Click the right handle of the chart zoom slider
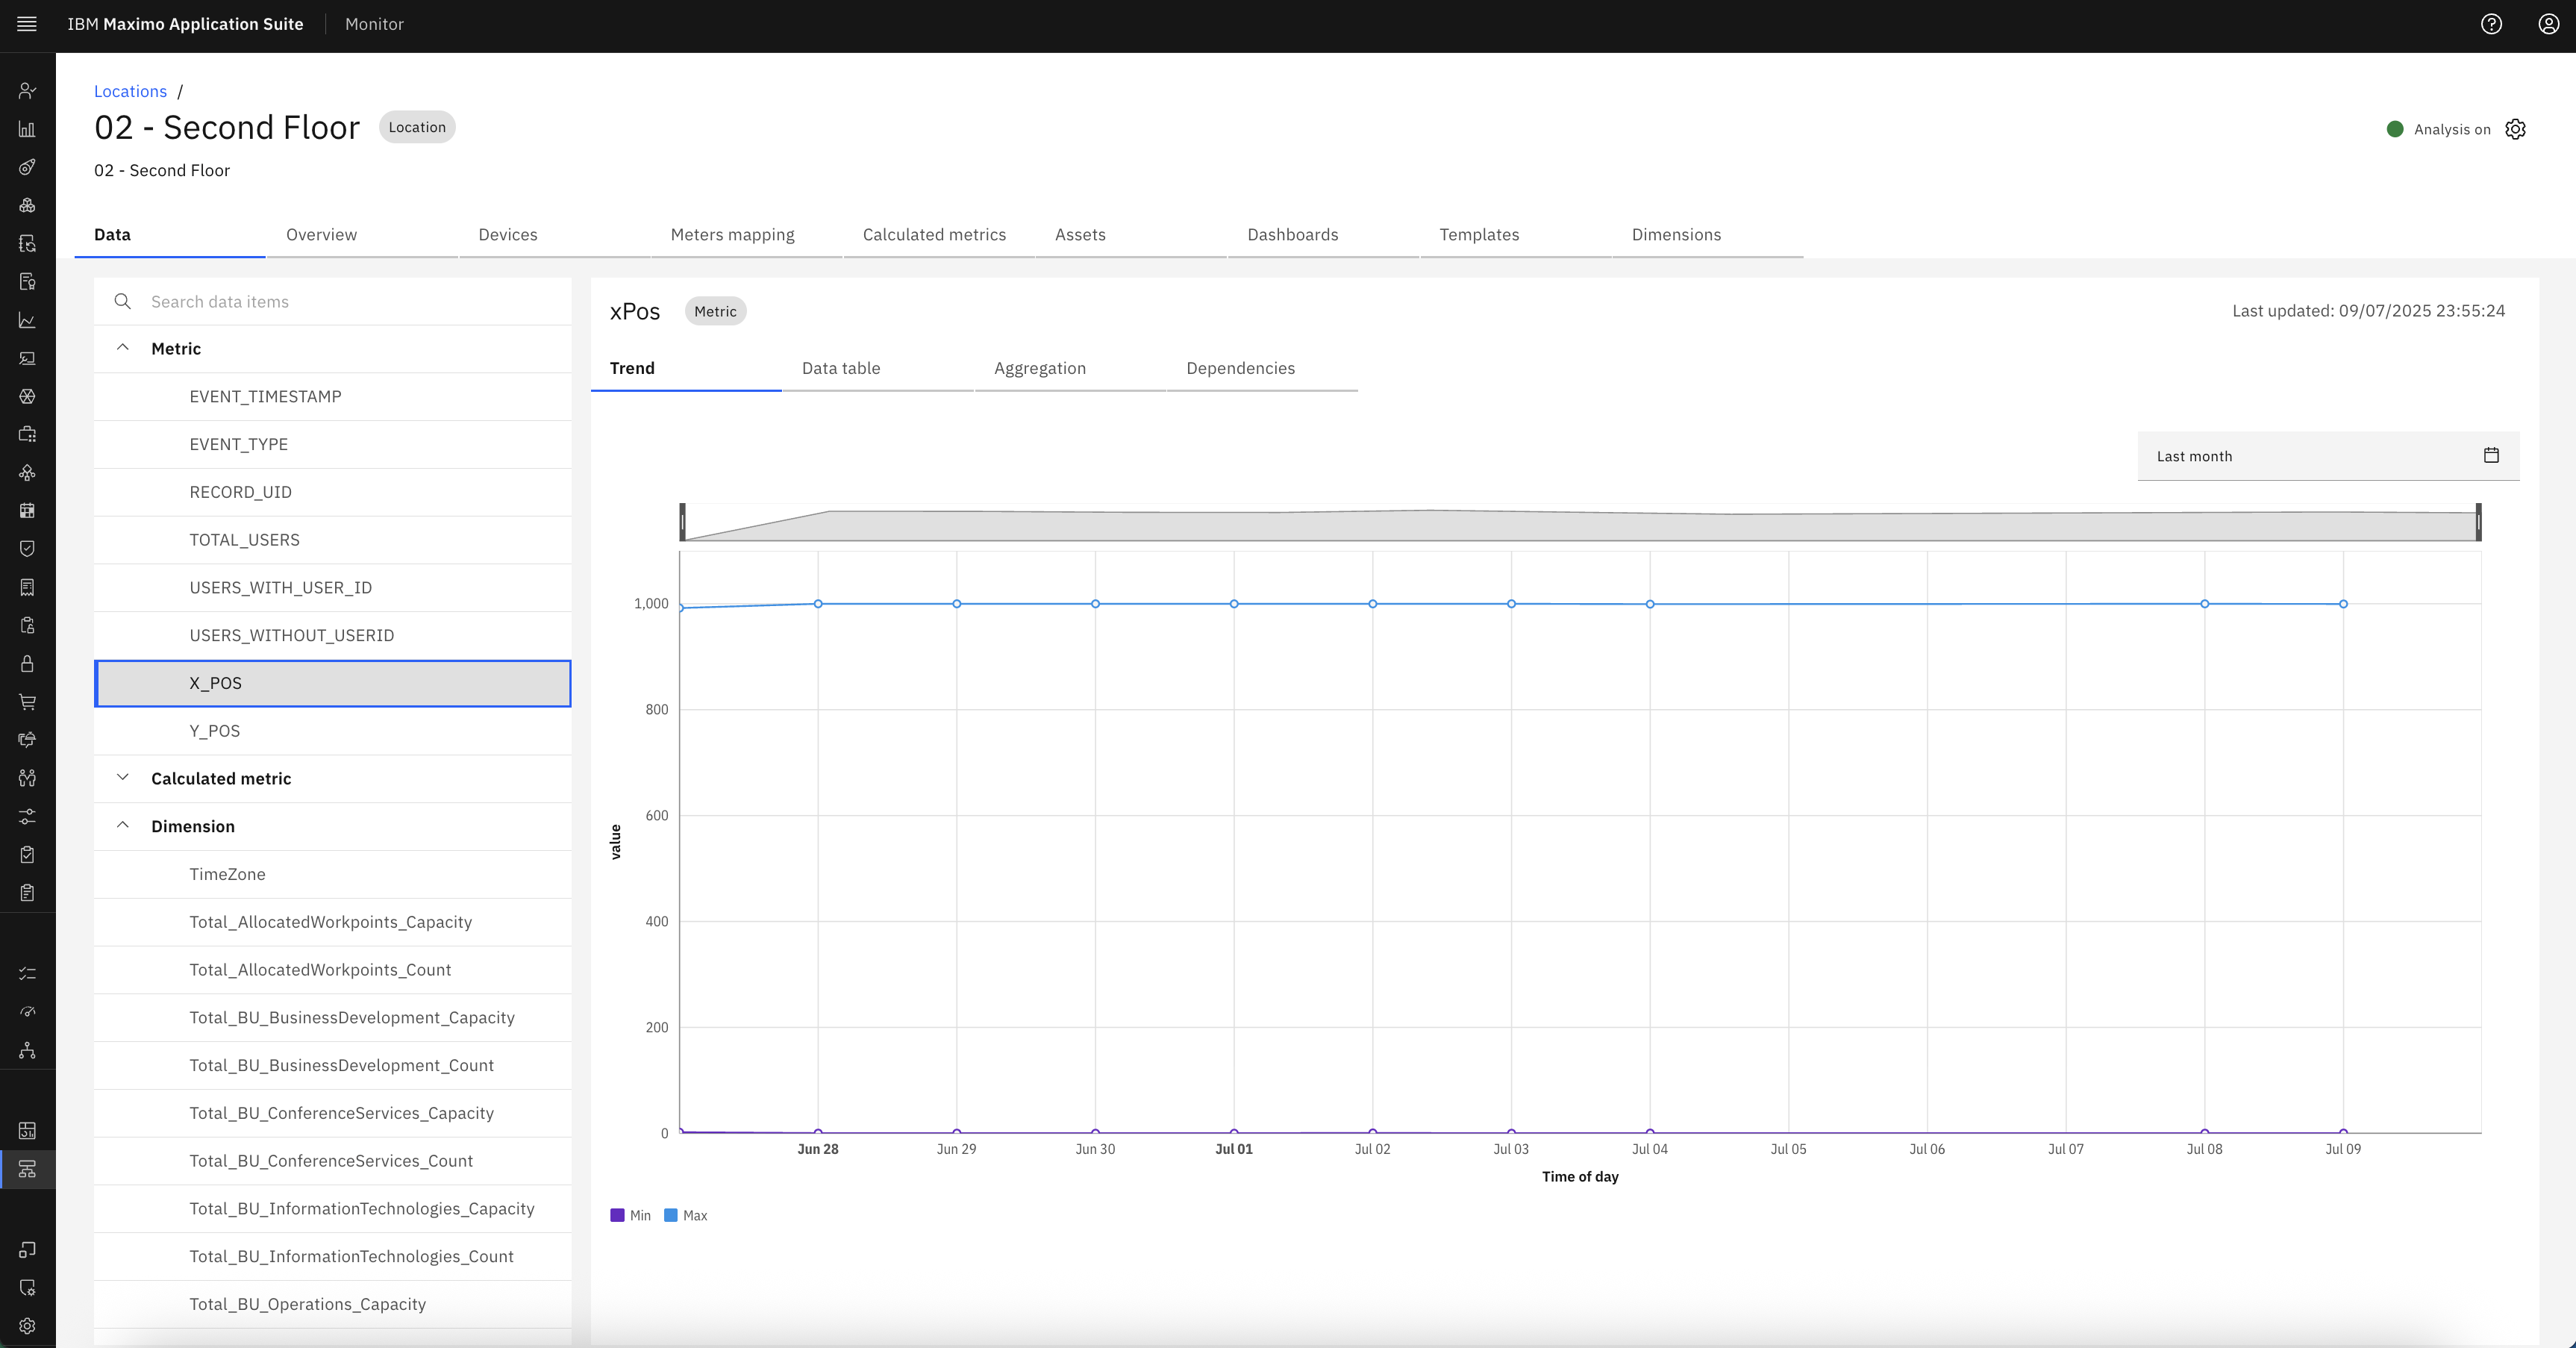The width and height of the screenshot is (2576, 1348). [x=2478, y=522]
